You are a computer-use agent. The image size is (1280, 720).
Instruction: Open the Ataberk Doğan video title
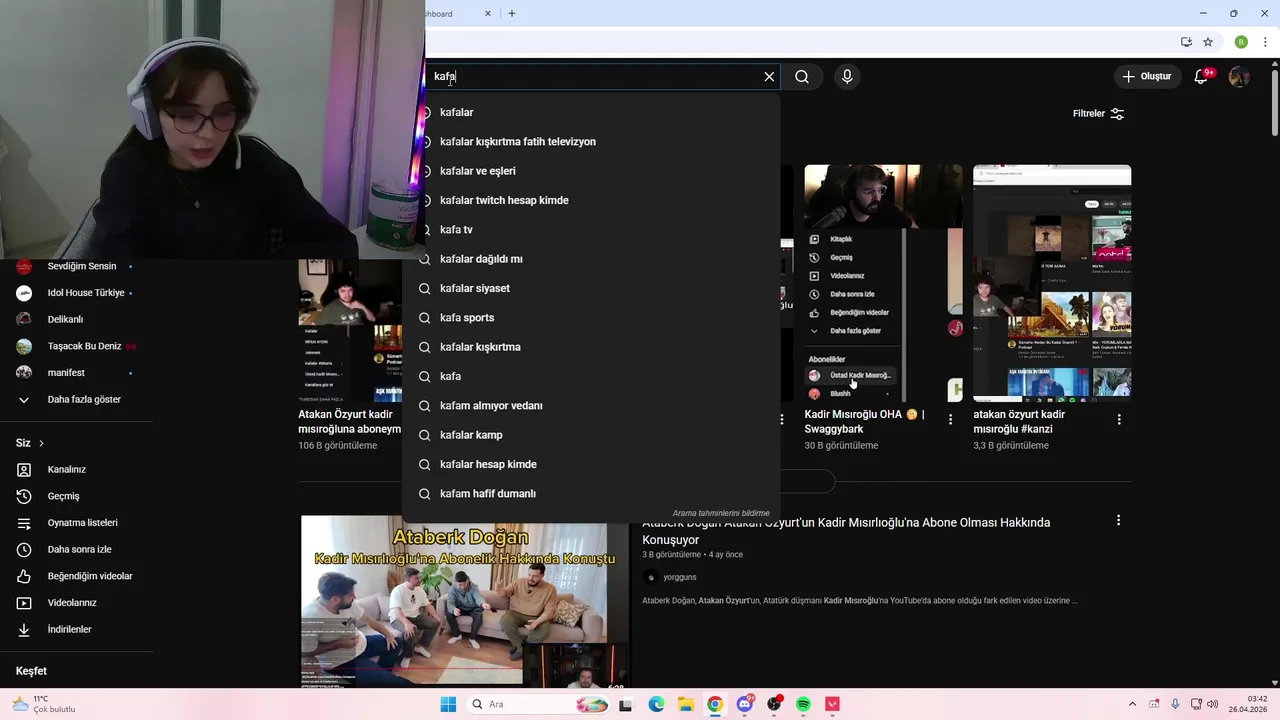pyautogui.click(x=846, y=531)
